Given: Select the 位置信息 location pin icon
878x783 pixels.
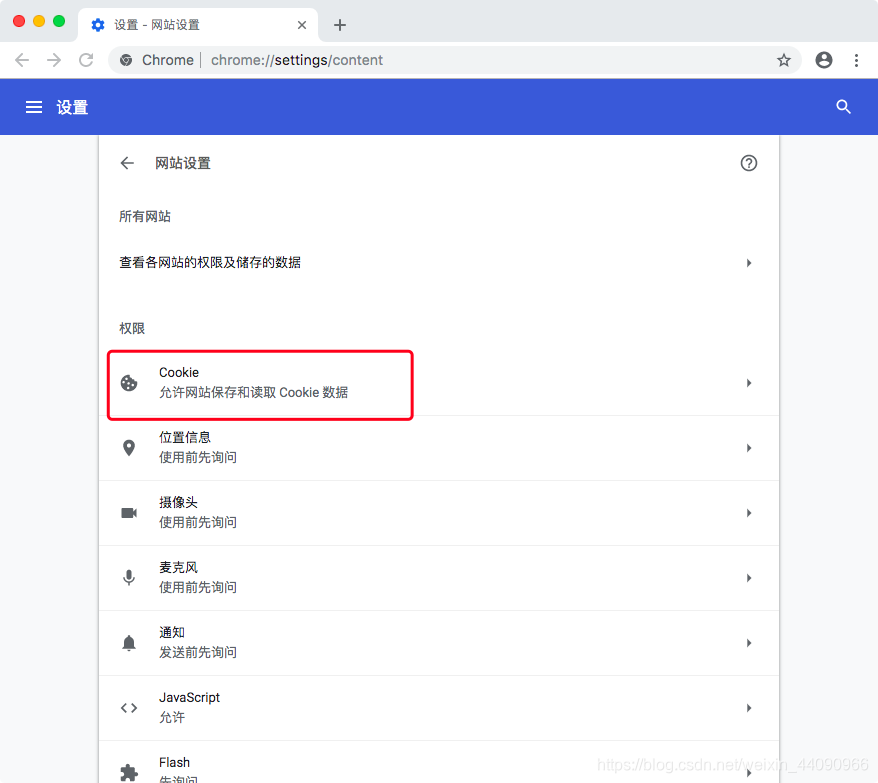Looking at the screenshot, I should (129, 447).
